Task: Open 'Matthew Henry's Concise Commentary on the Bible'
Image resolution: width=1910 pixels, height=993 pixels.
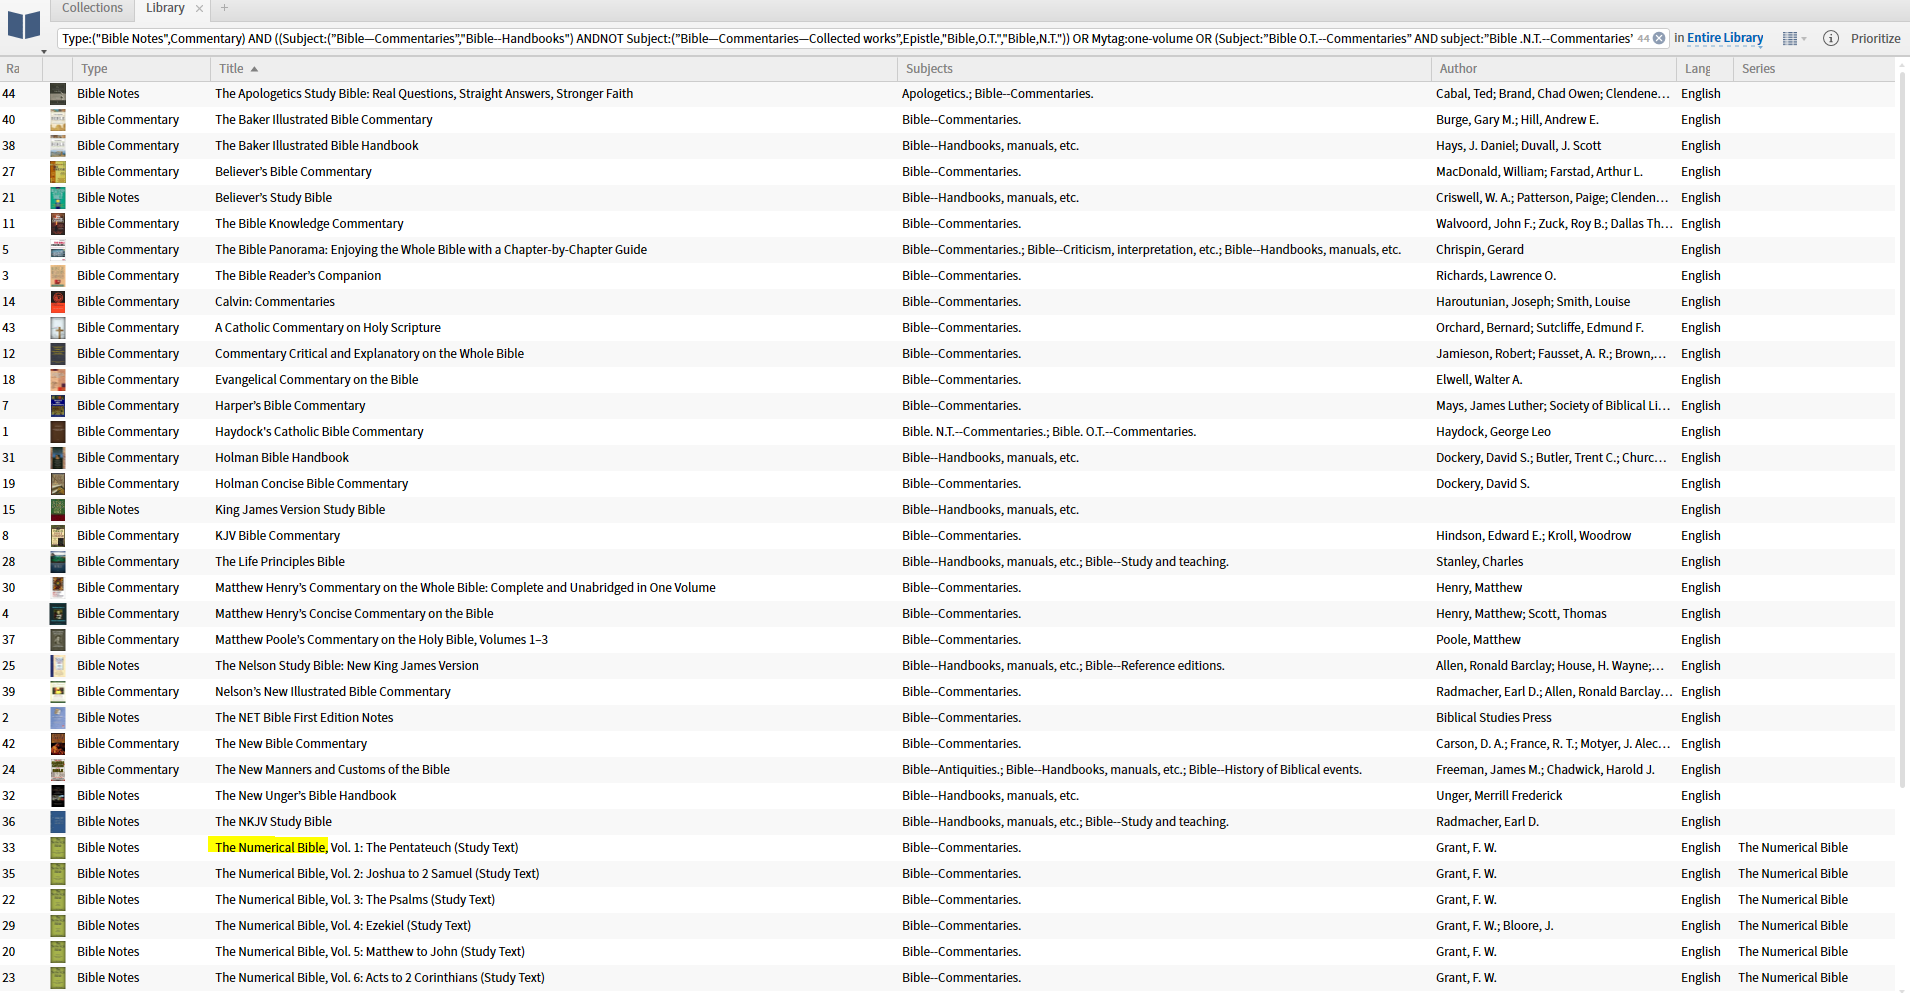Action: point(354,614)
